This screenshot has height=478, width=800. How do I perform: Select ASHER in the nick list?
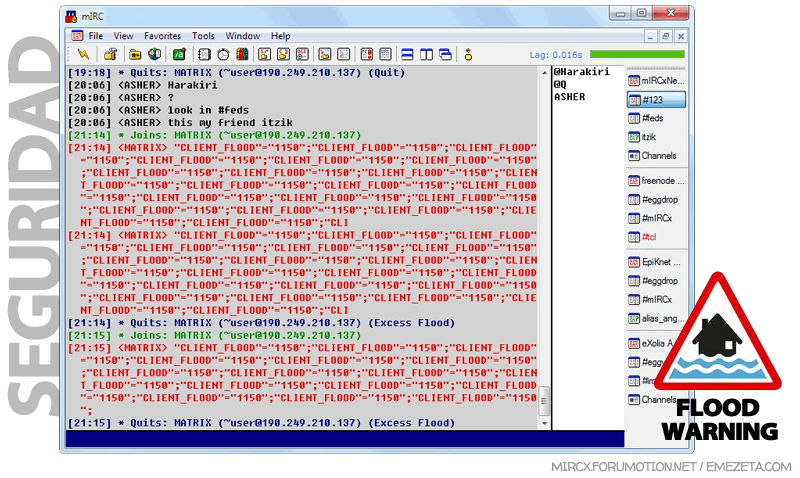coord(569,96)
